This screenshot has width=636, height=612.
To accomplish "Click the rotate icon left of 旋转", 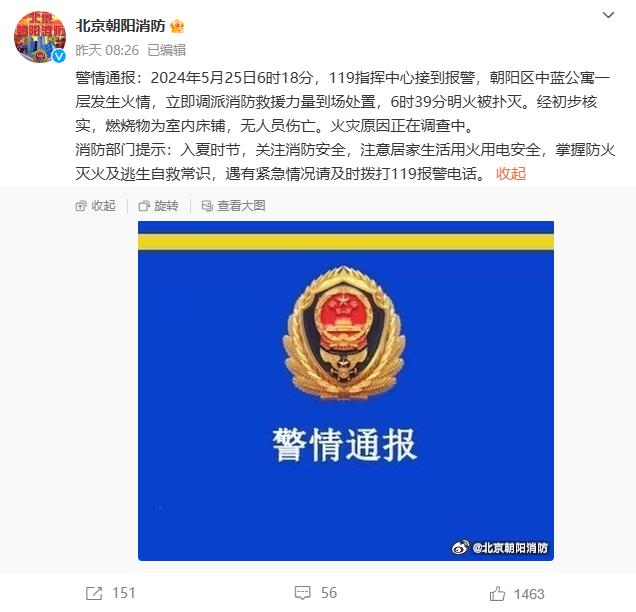I will (x=144, y=206).
